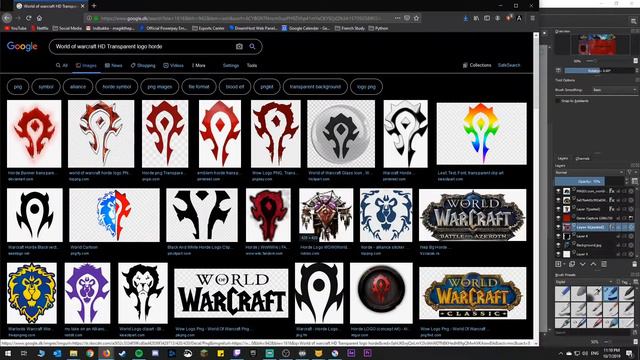
Task: Hide the Game Capture layer
Action: coord(558,218)
